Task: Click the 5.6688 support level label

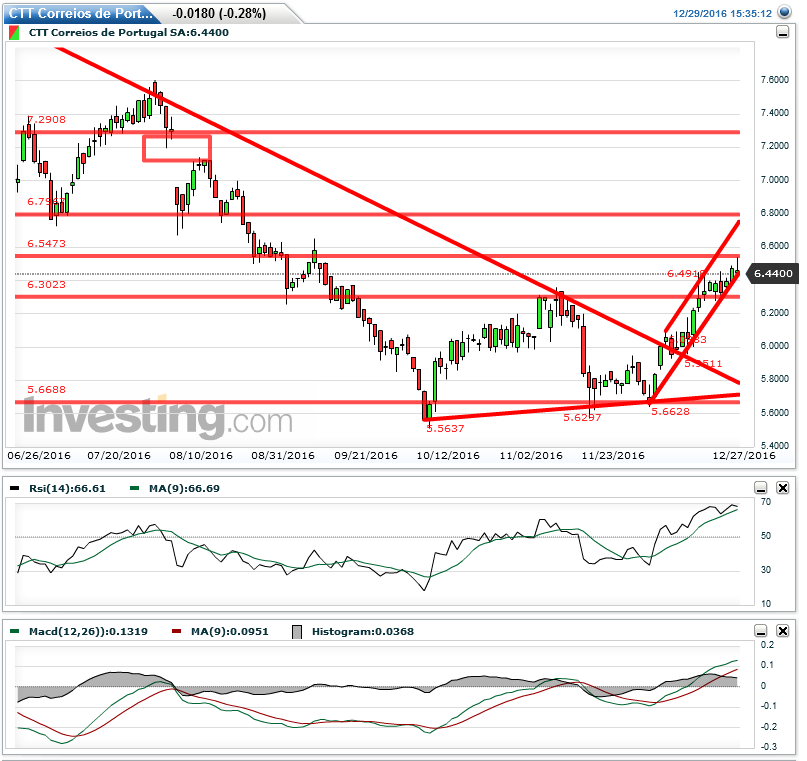Action: click(46, 390)
